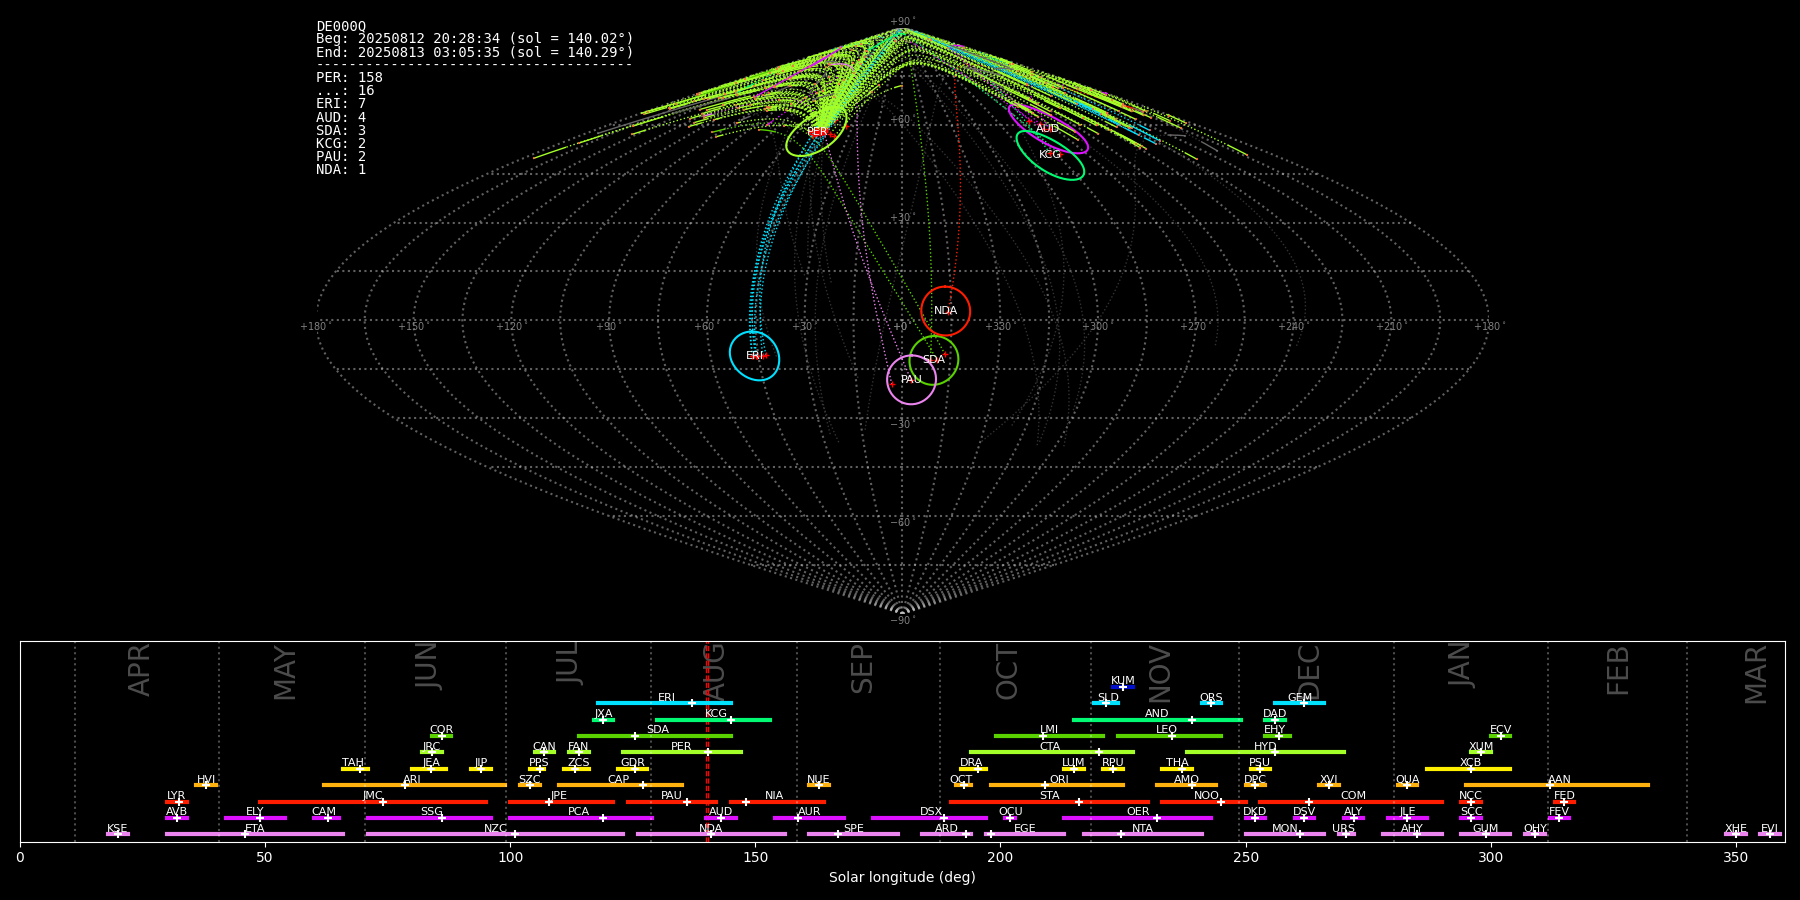Click the purple SSG shower bar
The height and width of the screenshot is (900, 1800).
tap(429, 818)
